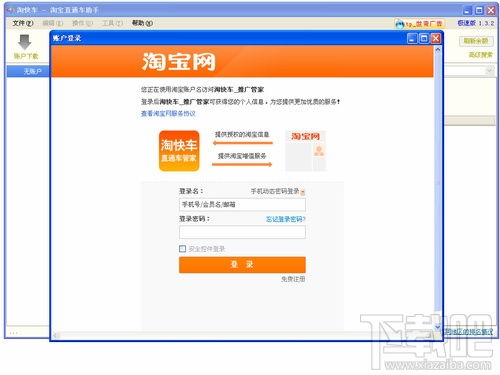Open the 帮助 menu

(x=142, y=23)
